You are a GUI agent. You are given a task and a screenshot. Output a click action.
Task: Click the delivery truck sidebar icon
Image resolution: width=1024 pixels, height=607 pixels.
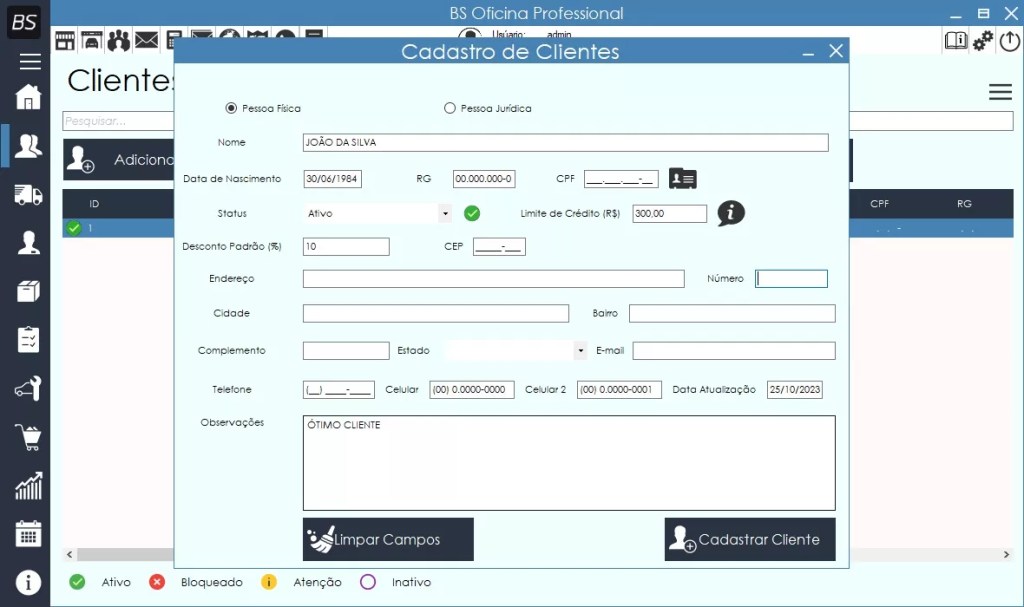click(x=28, y=194)
